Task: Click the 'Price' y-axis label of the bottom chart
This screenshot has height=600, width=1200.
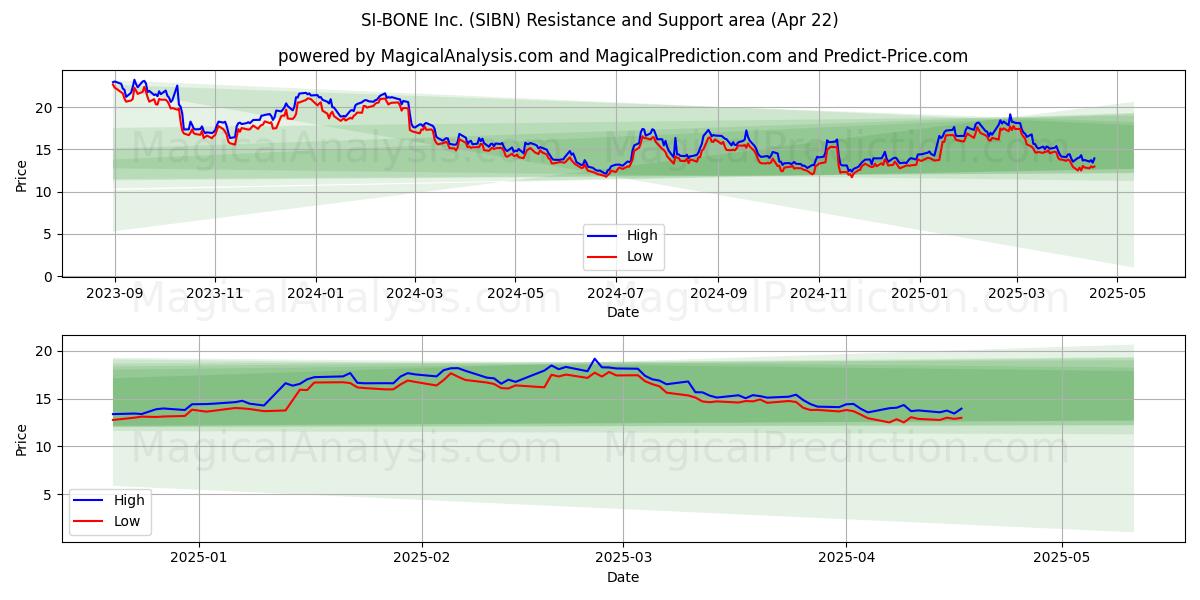Action: (x=22, y=438)
